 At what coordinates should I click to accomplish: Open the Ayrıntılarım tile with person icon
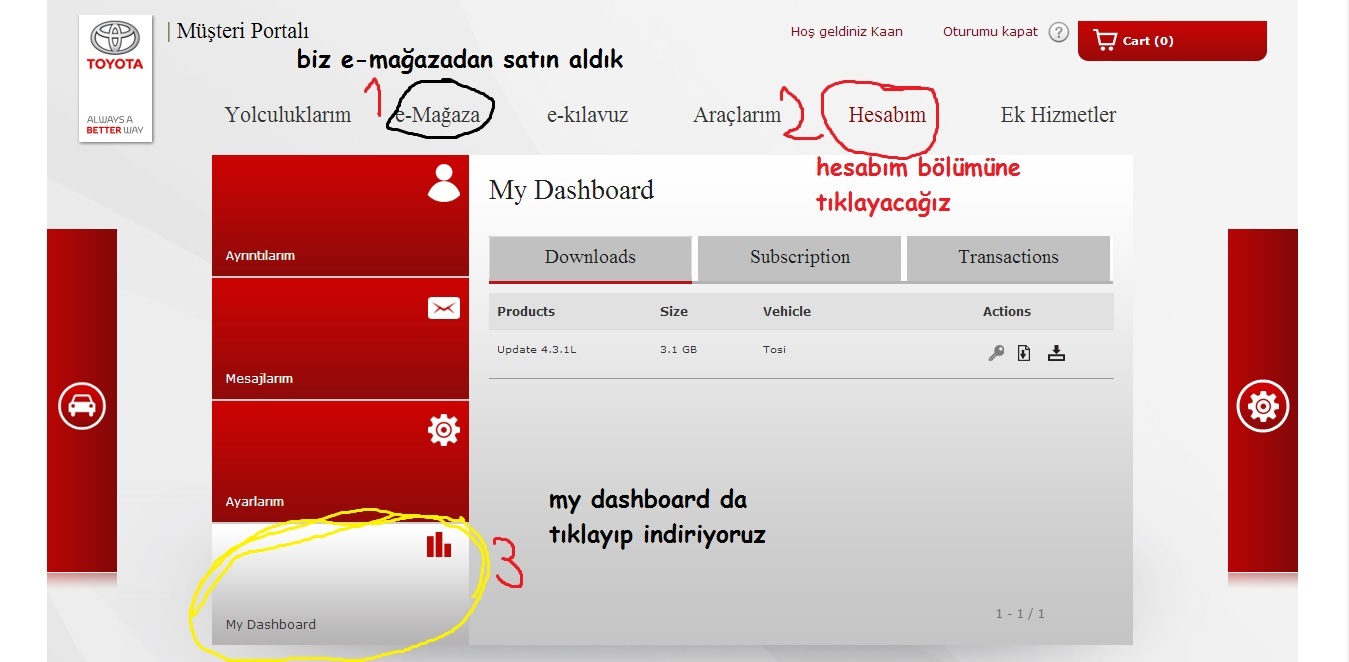point(340,216)
